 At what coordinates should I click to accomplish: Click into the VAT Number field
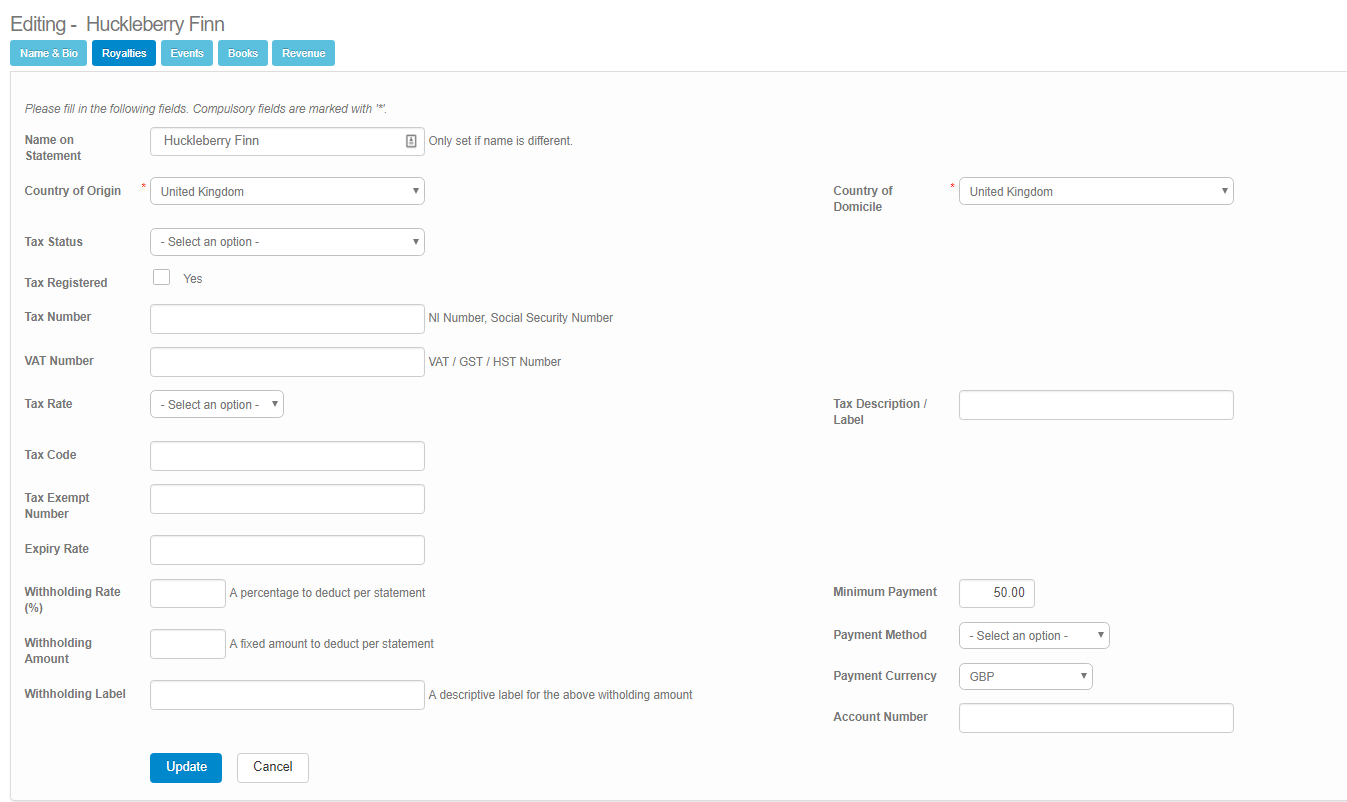tap(287, 361)
